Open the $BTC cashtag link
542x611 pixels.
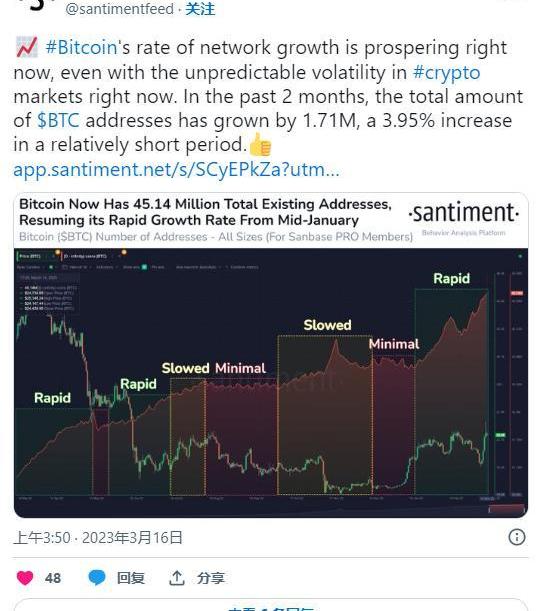(x=58, y=120)
